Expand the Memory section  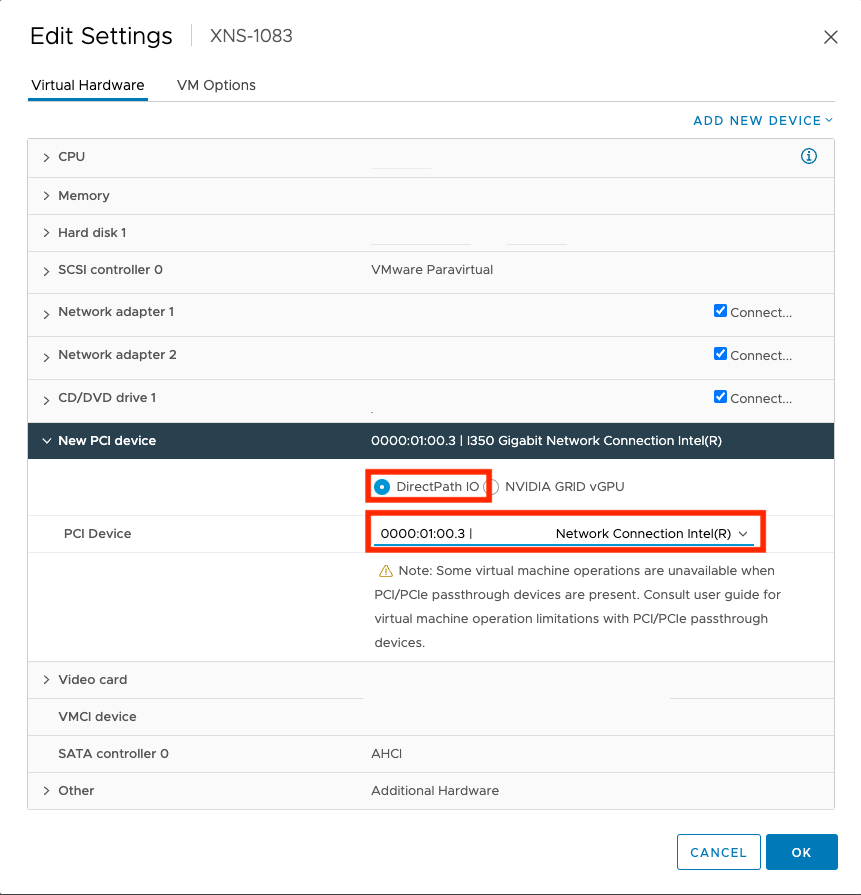coord(47,195)
